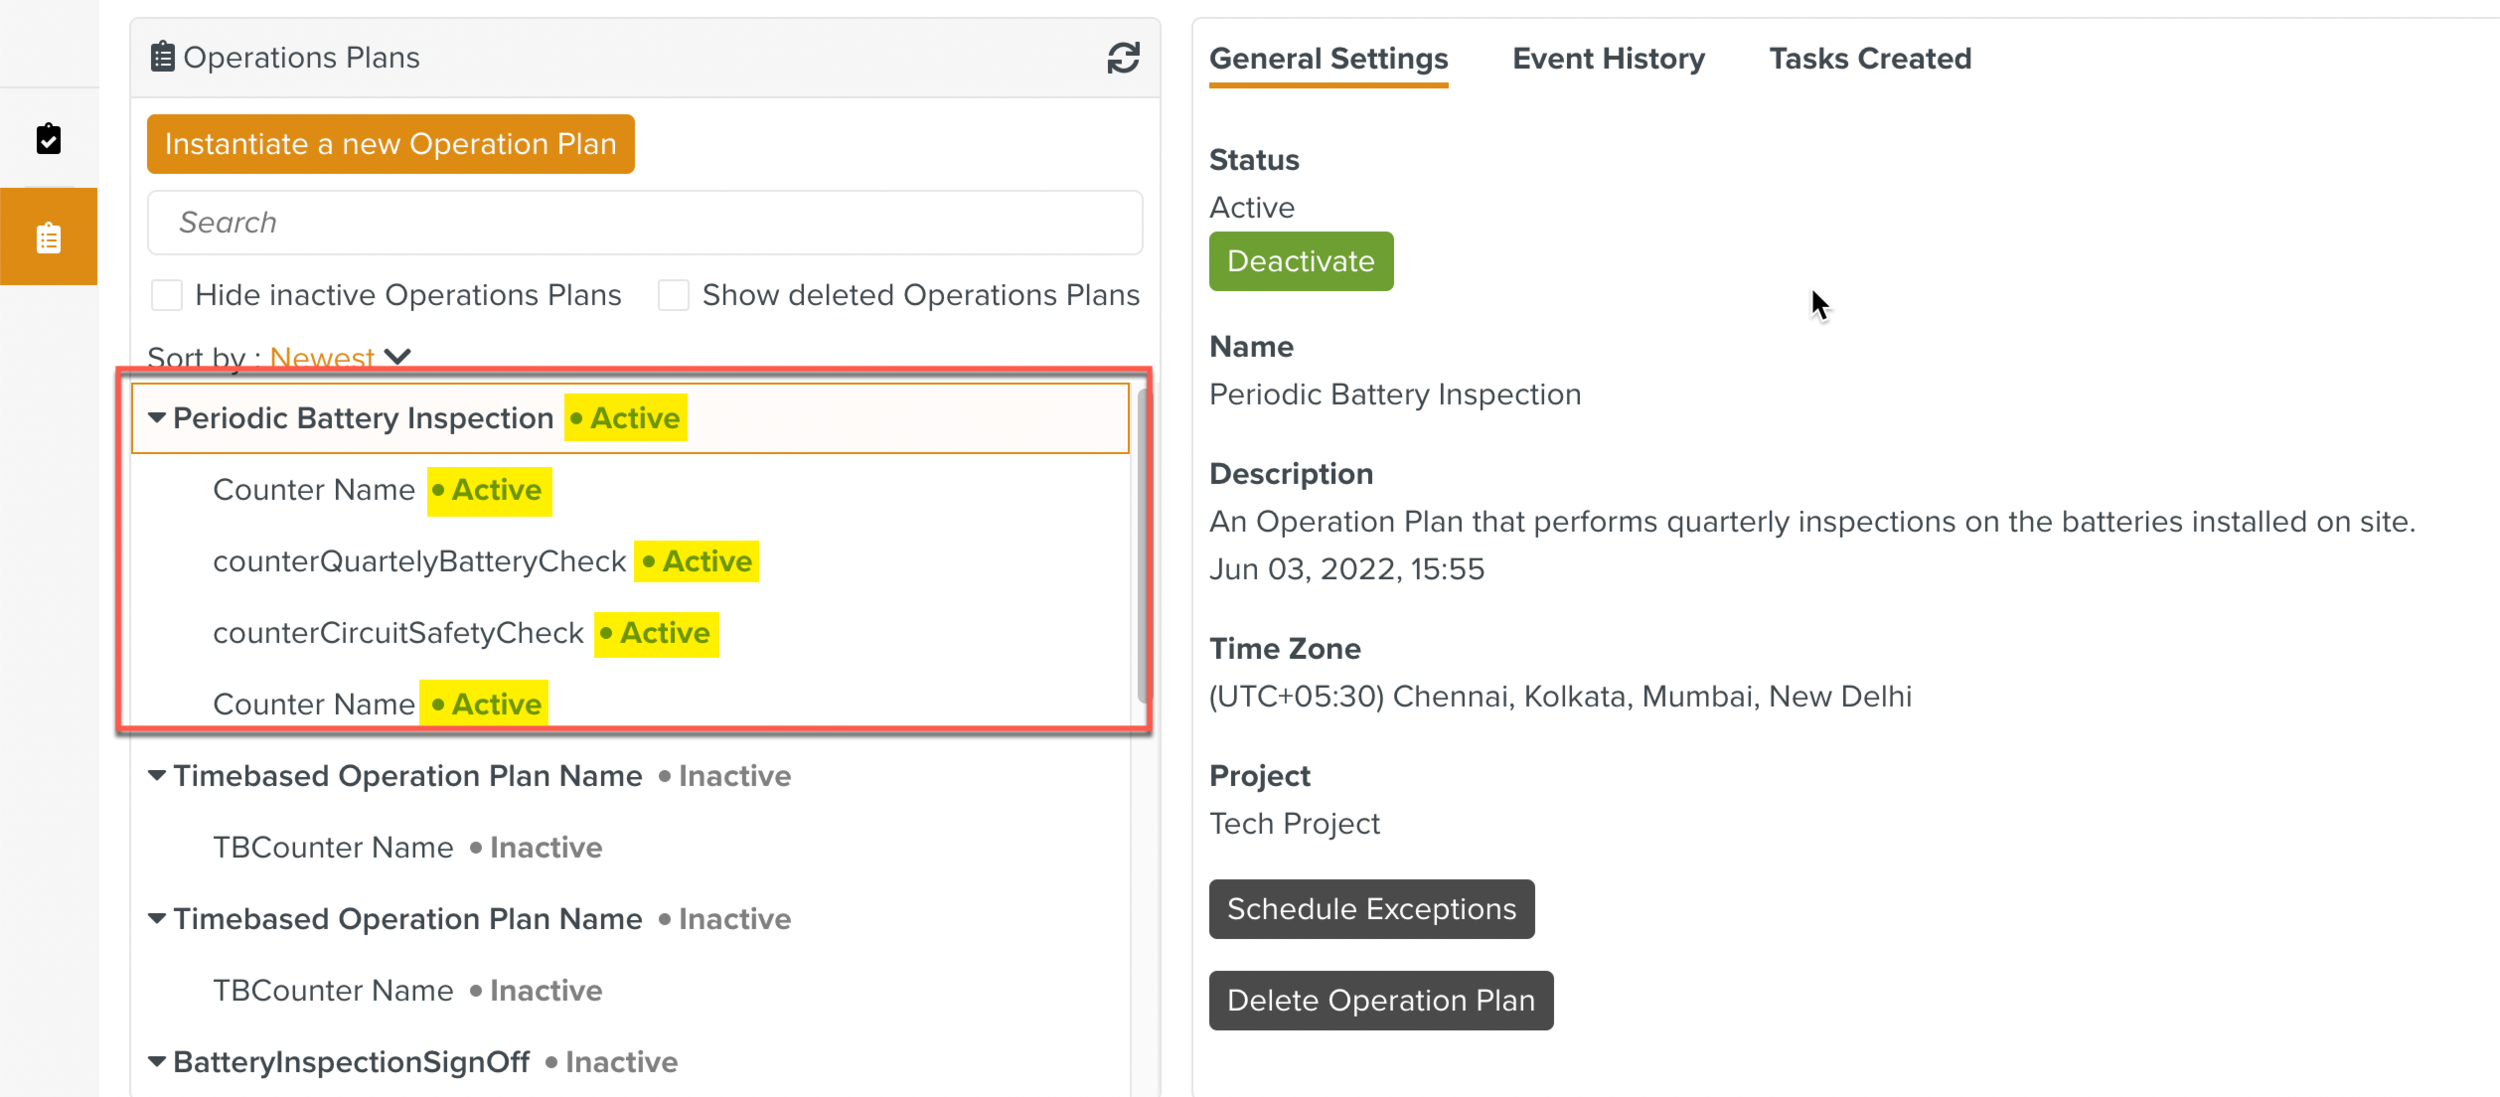The height and width of the screenshot is (1097, 2500).
Task: Open Schedule Exceptions
Action: tap(1371, 909)
